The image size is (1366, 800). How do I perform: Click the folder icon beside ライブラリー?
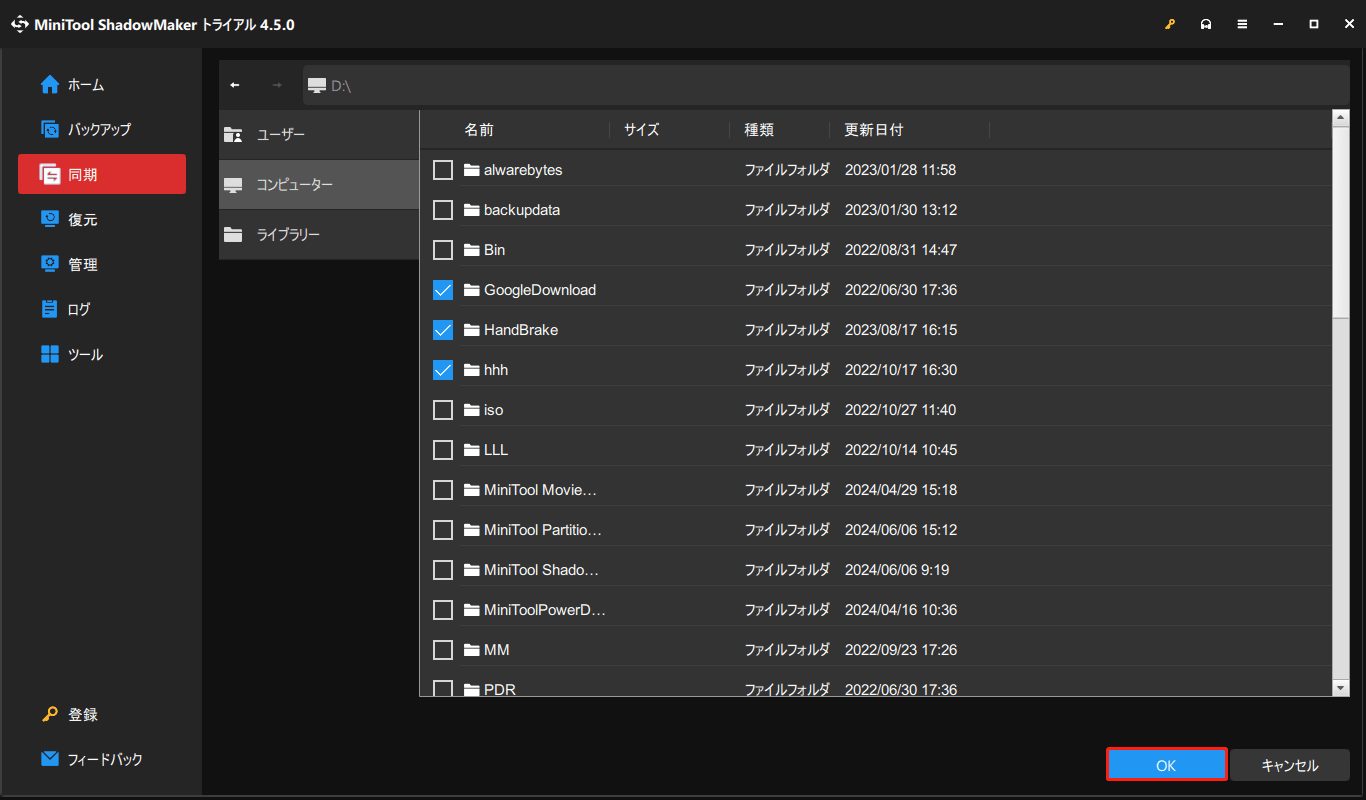tap(233, 235)
